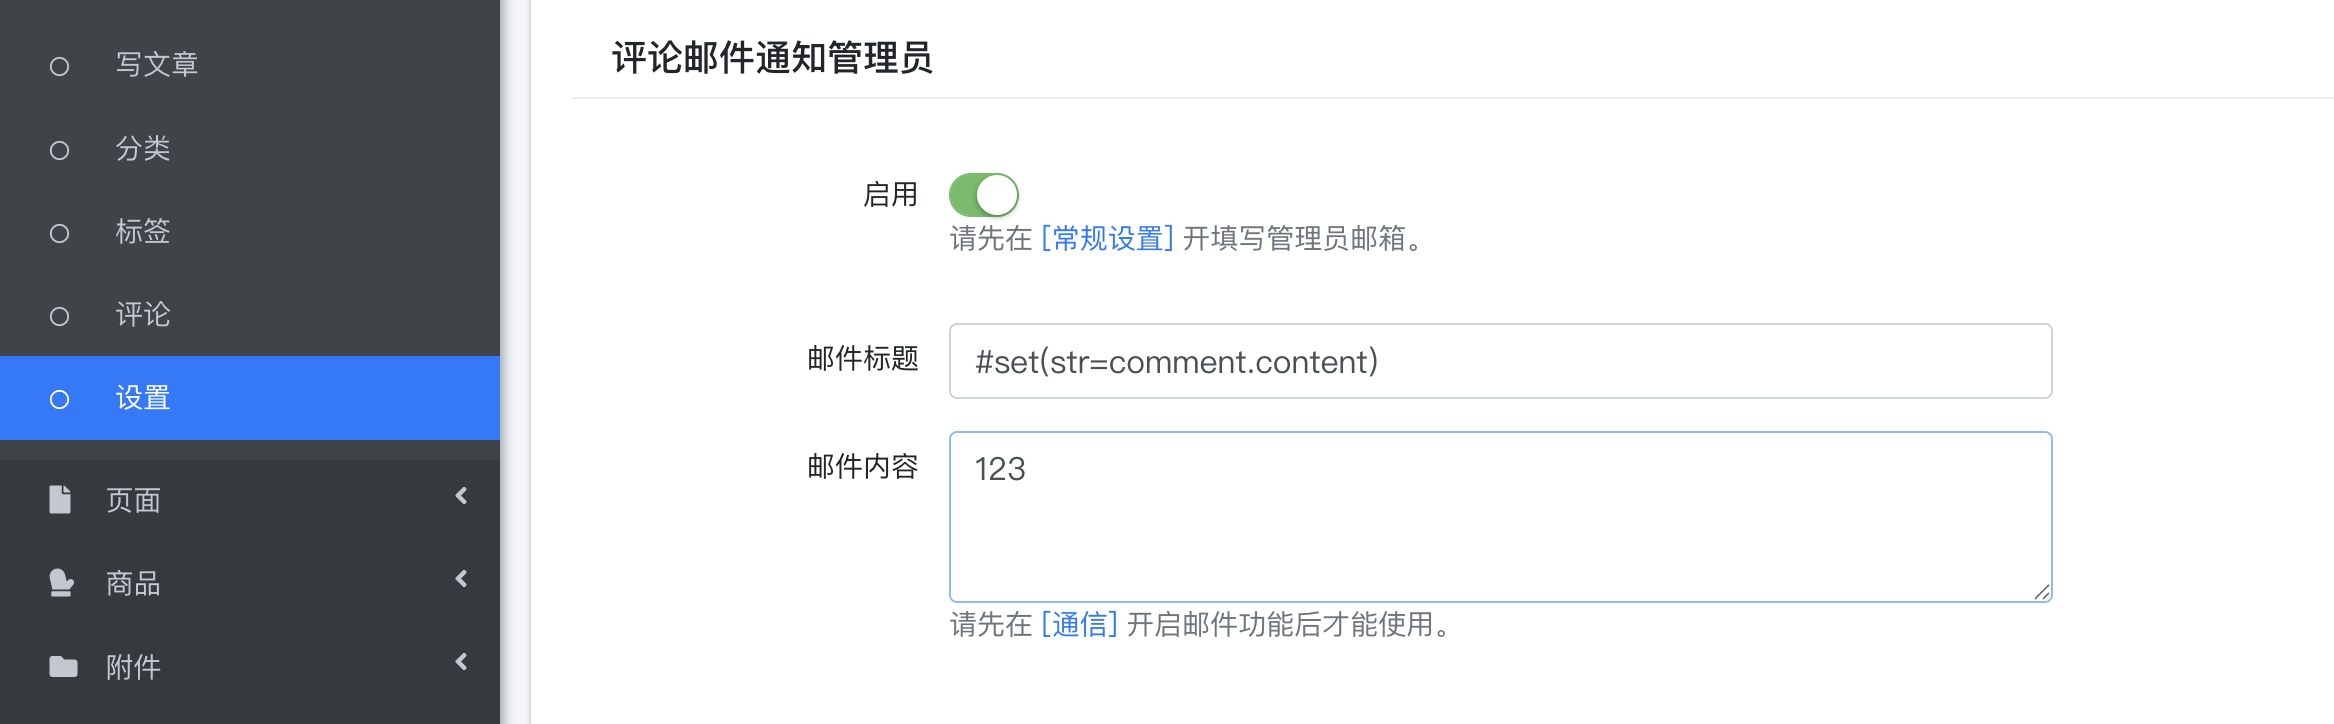This screenshot has width=2334, height=724.
Task: Expand the 页面 menu chevron
Action: tap(461, 496)
